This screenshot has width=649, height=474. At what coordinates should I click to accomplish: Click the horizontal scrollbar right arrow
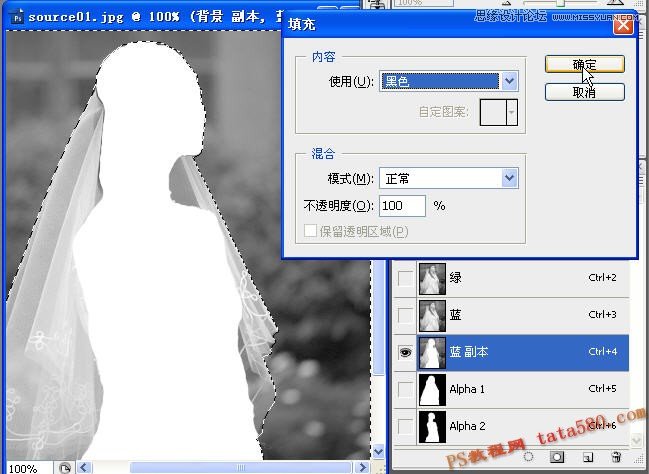point(363,468)
